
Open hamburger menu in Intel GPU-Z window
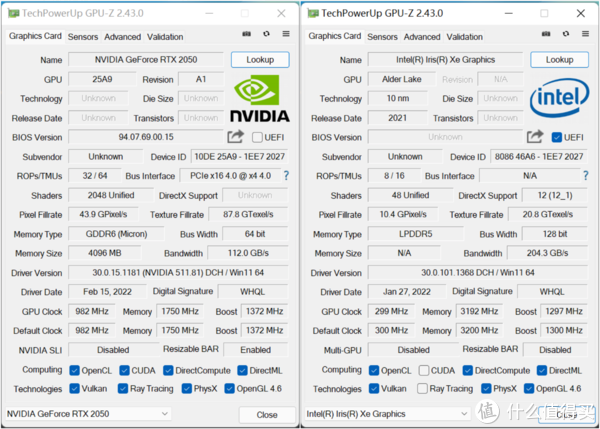point(585,34)
